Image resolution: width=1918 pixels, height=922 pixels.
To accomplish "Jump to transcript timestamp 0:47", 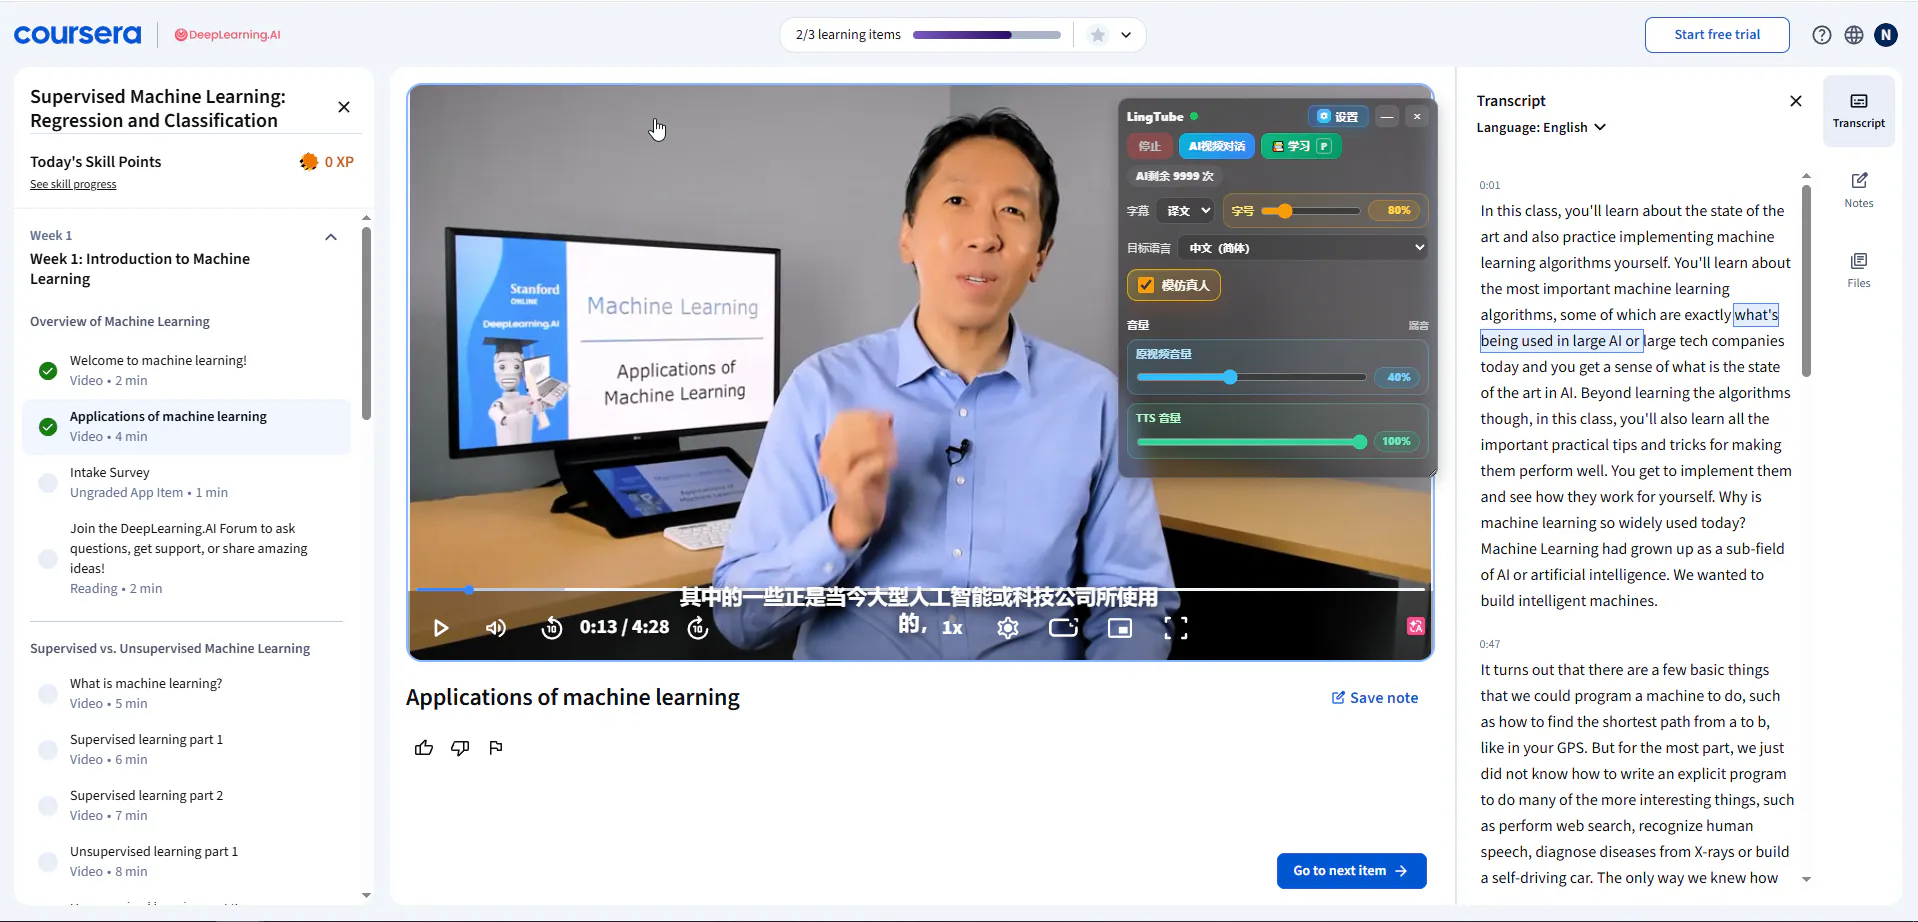I will 1490,644.
